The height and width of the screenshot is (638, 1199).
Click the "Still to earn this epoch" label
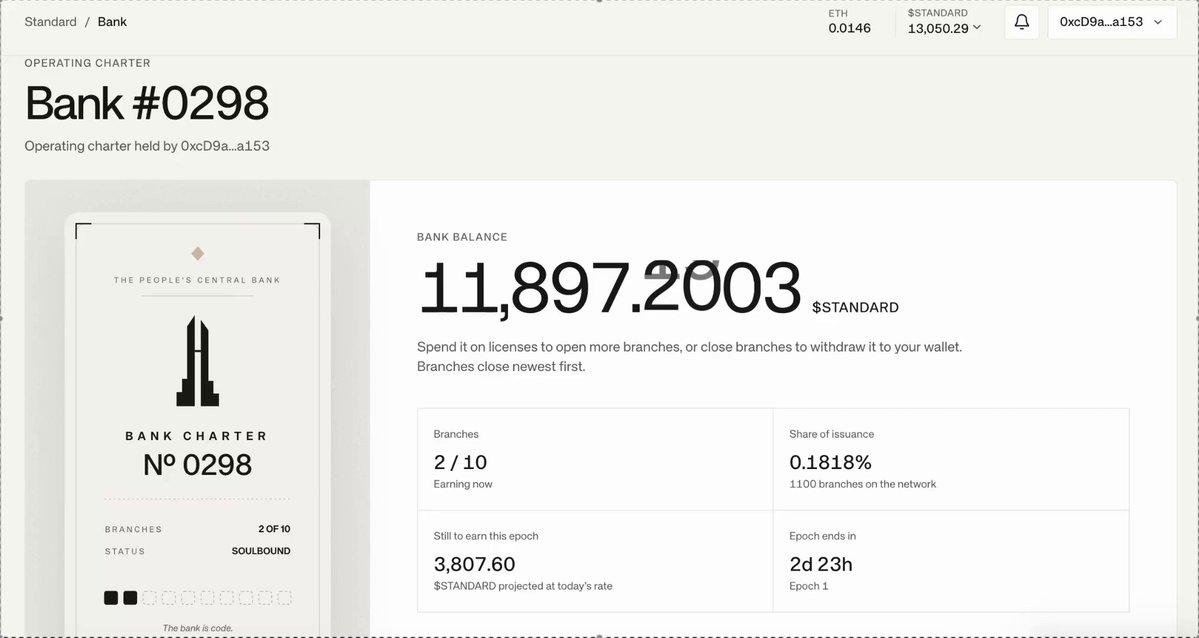pyautogui.click(x=486, y=536)
